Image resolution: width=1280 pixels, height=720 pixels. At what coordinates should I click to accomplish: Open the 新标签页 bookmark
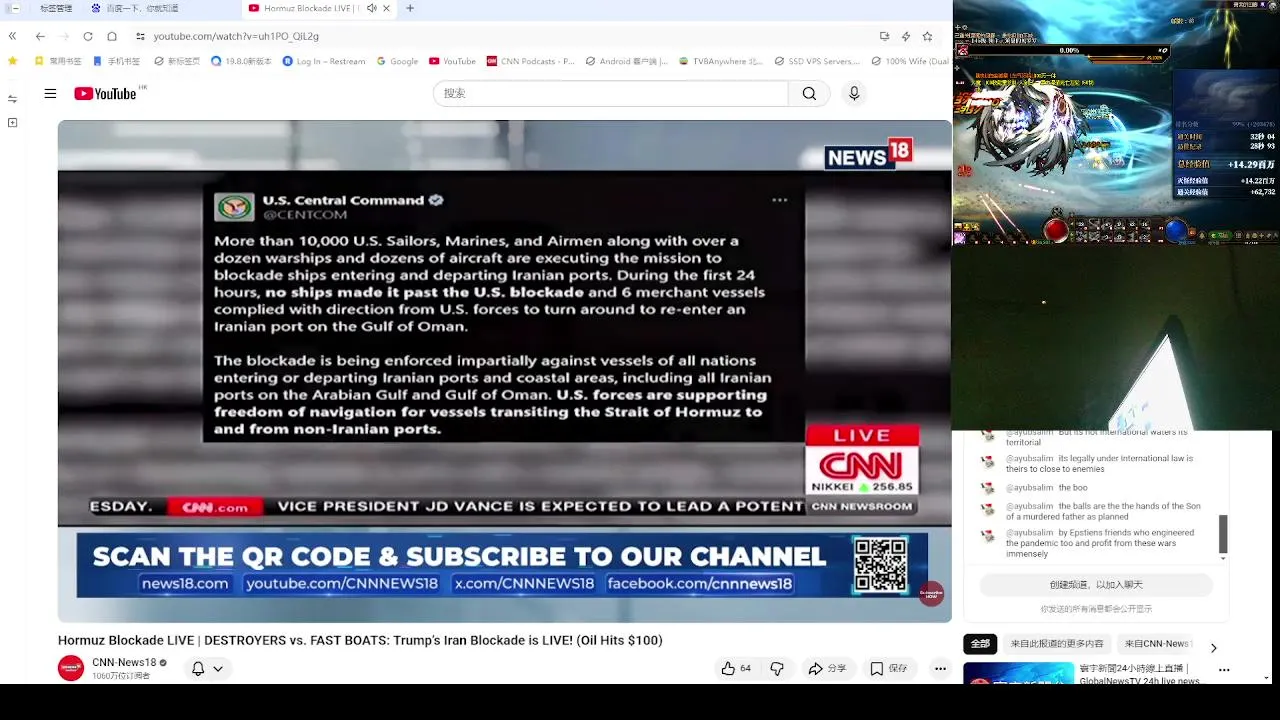(176, 61)
